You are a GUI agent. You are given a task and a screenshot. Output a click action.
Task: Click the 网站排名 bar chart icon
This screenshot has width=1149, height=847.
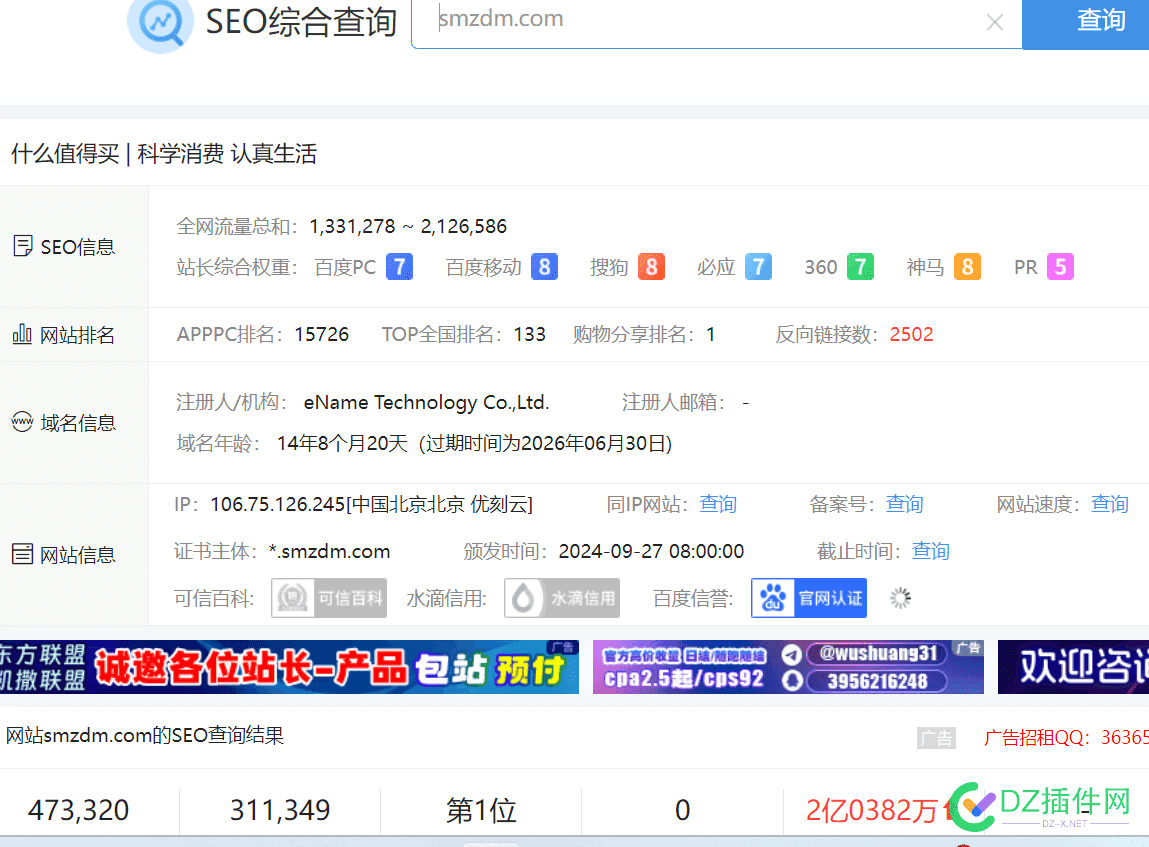(x=22, y=334)
